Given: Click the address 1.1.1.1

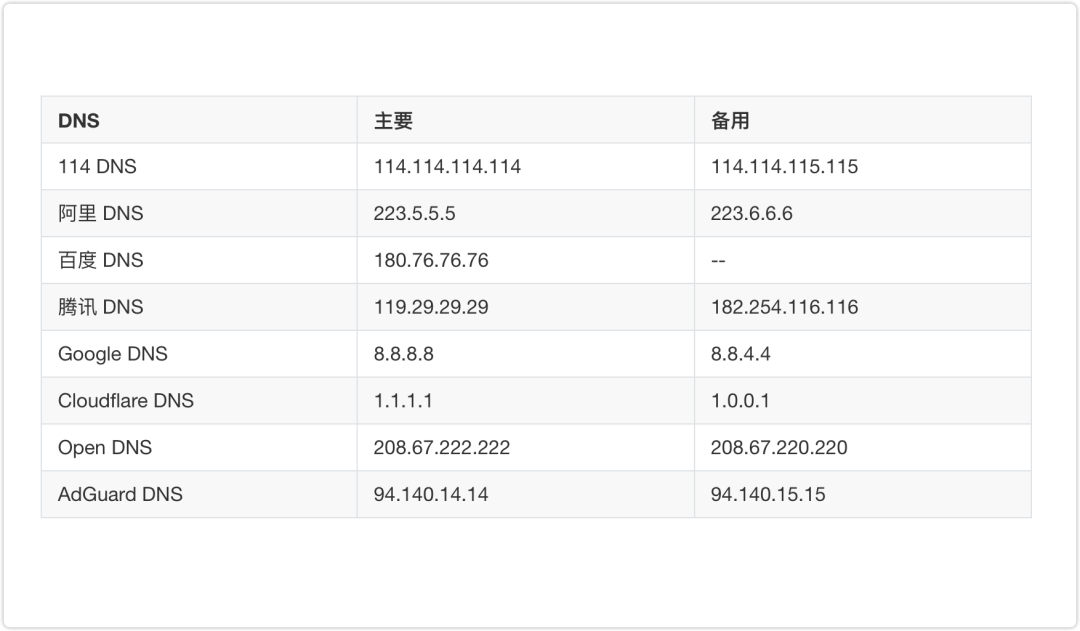Looking at the screenshot, I should pyautogui.click(x=403, y=401).
